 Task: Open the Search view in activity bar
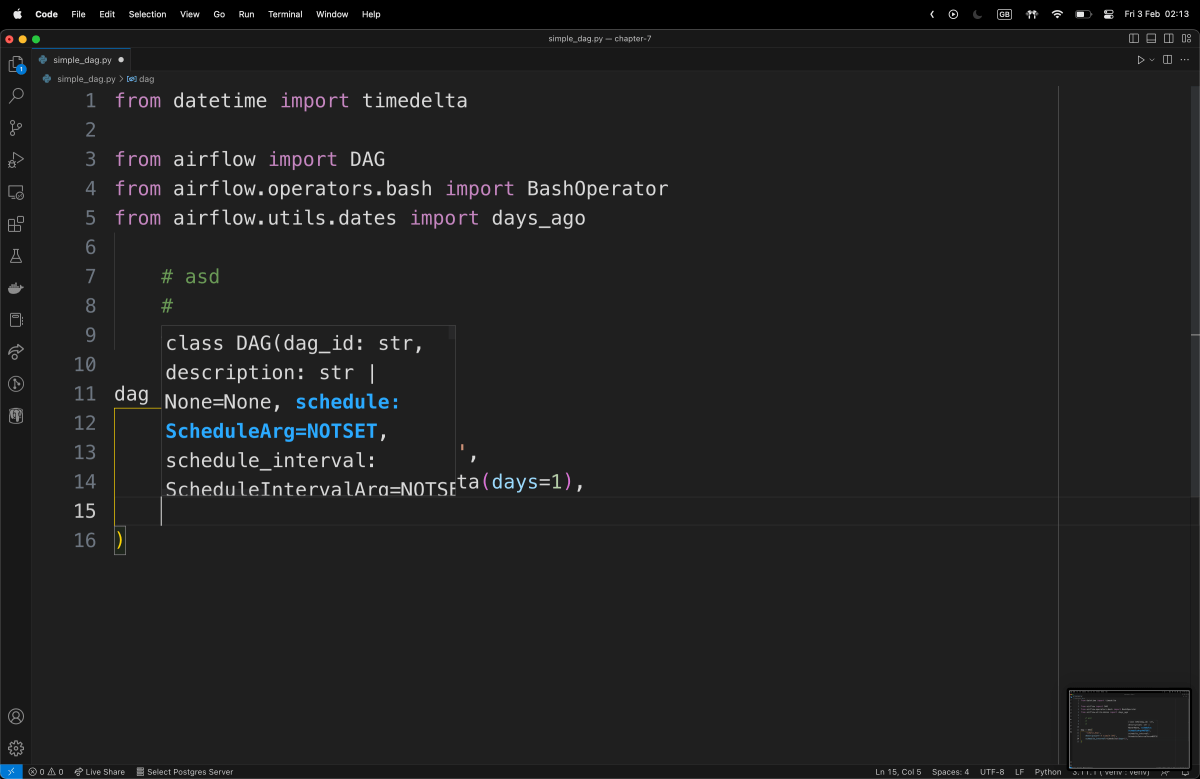[x=16, y=96]
